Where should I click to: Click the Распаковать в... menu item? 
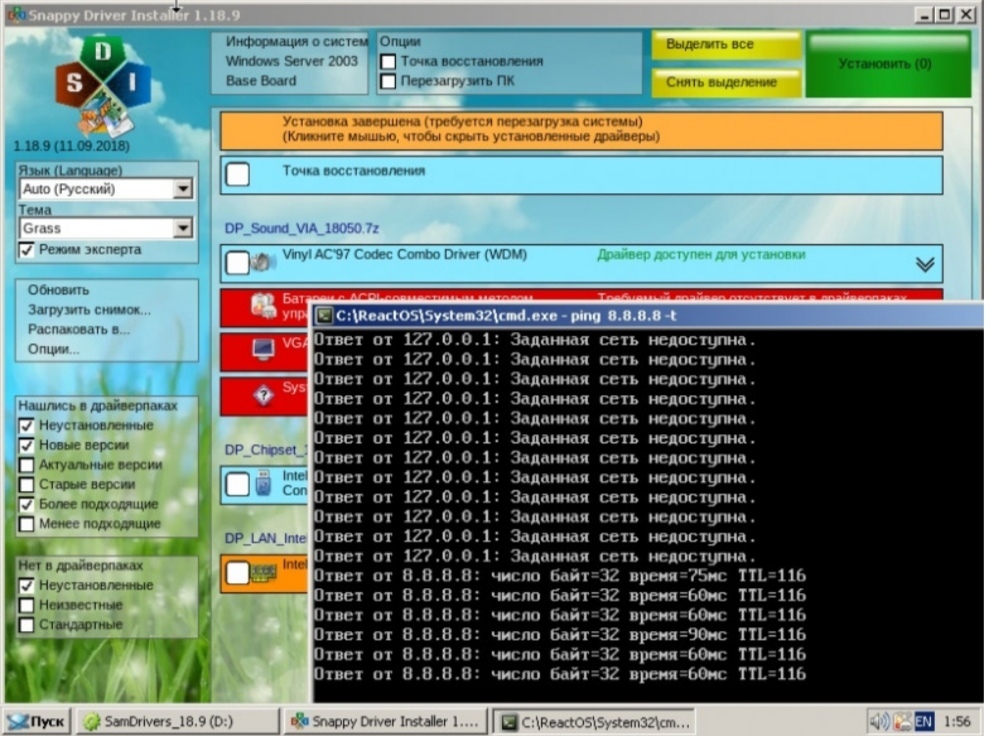pyautogui.click(x=78, y=329)
